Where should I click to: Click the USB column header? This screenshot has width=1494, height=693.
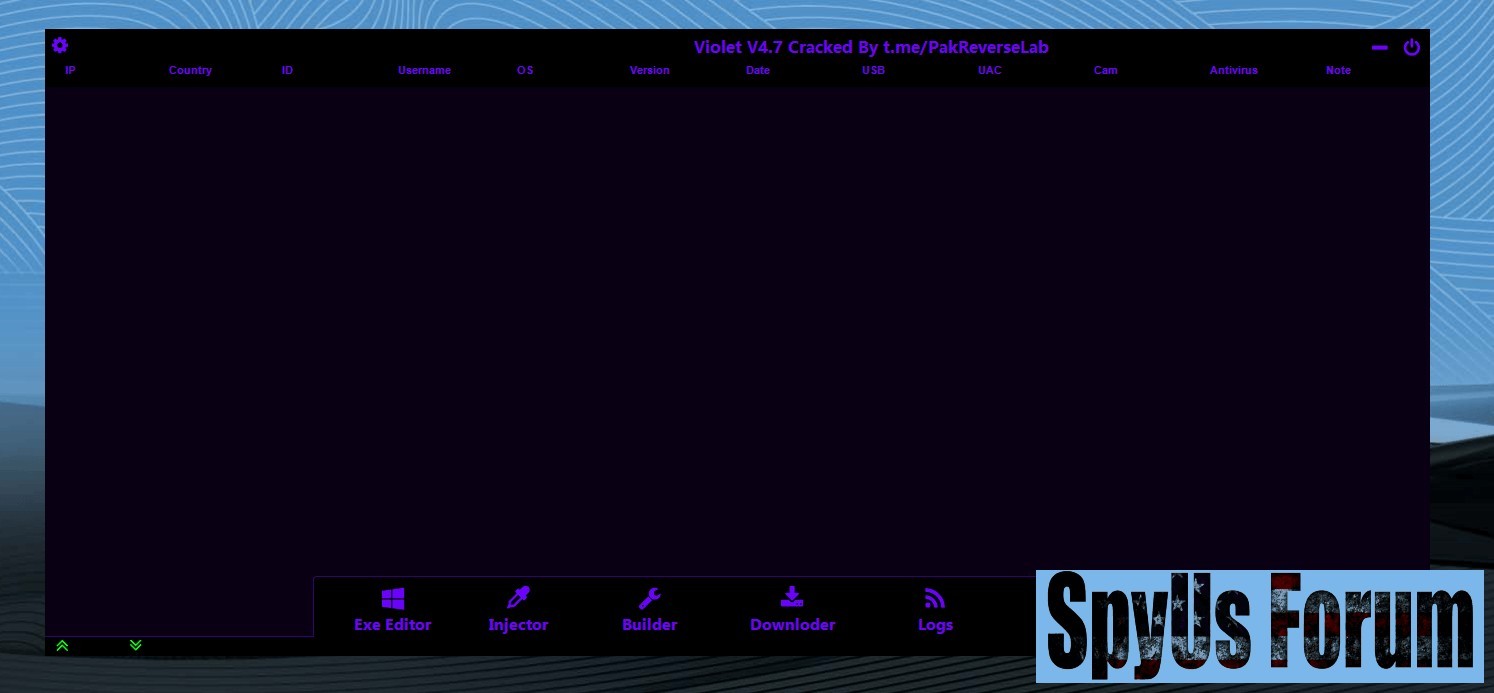873,71
